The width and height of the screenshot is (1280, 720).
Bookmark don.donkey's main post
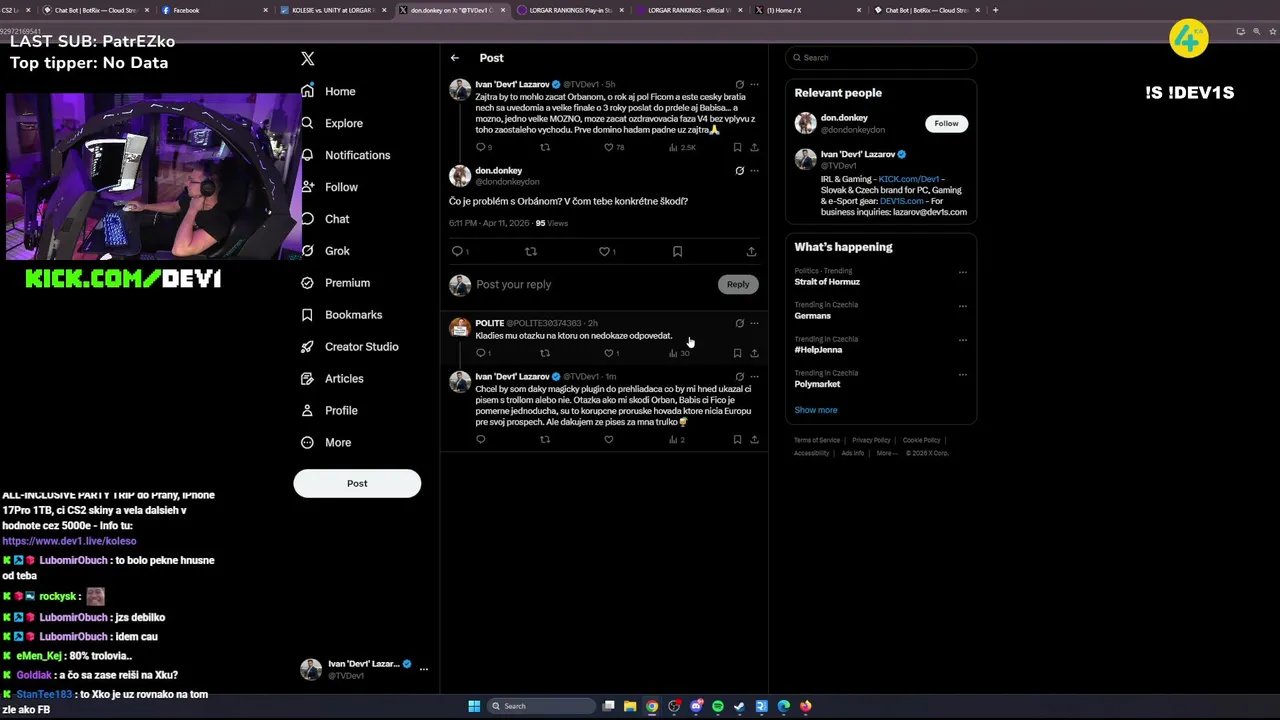point(677,252)
